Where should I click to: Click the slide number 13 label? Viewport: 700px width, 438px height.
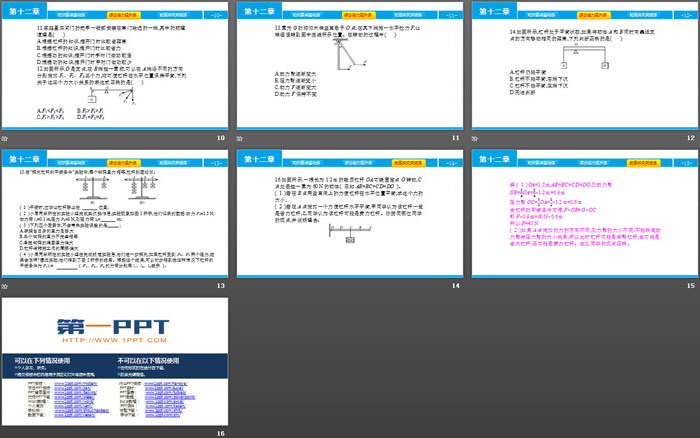pos(220,287)
